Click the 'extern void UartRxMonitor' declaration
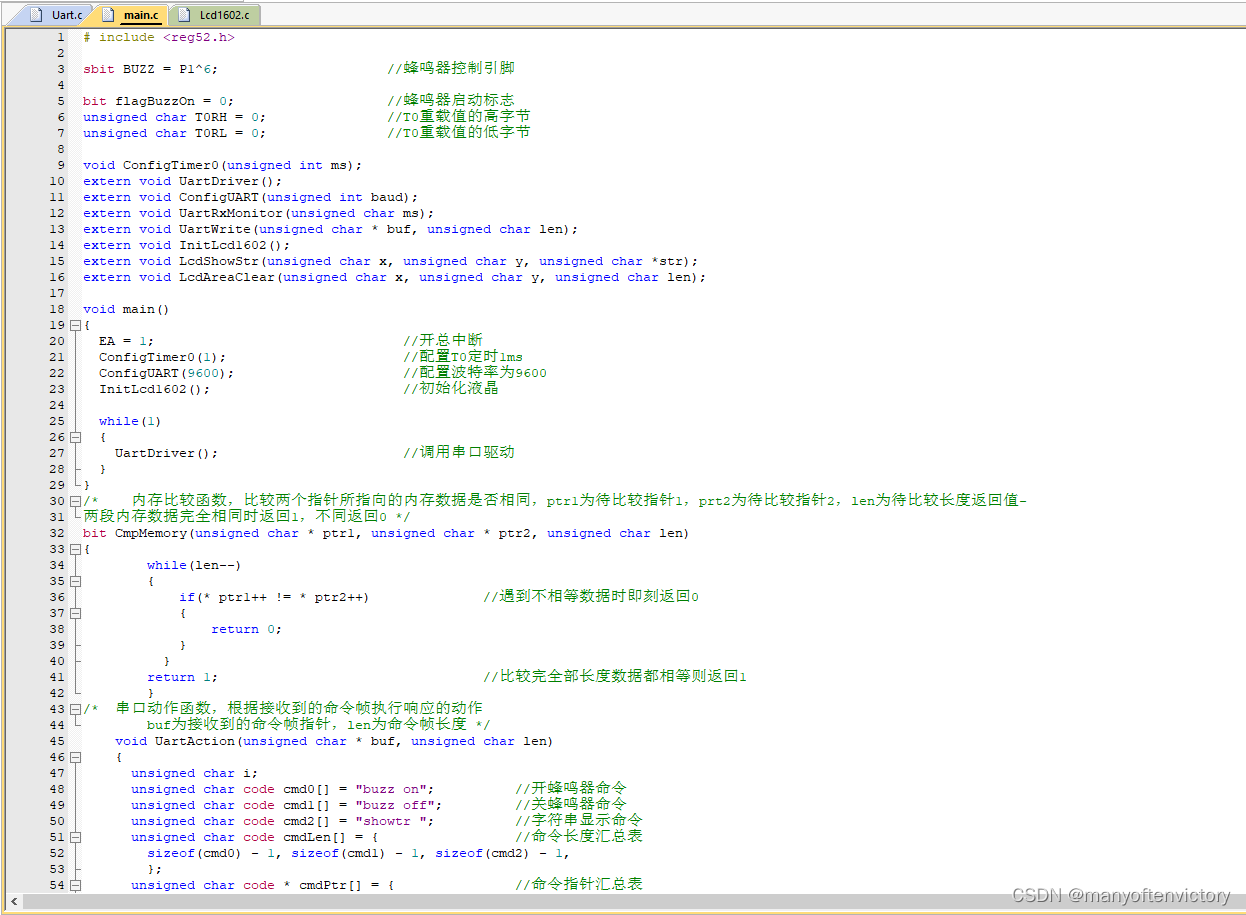1246x915 pixels. [258, 213]
